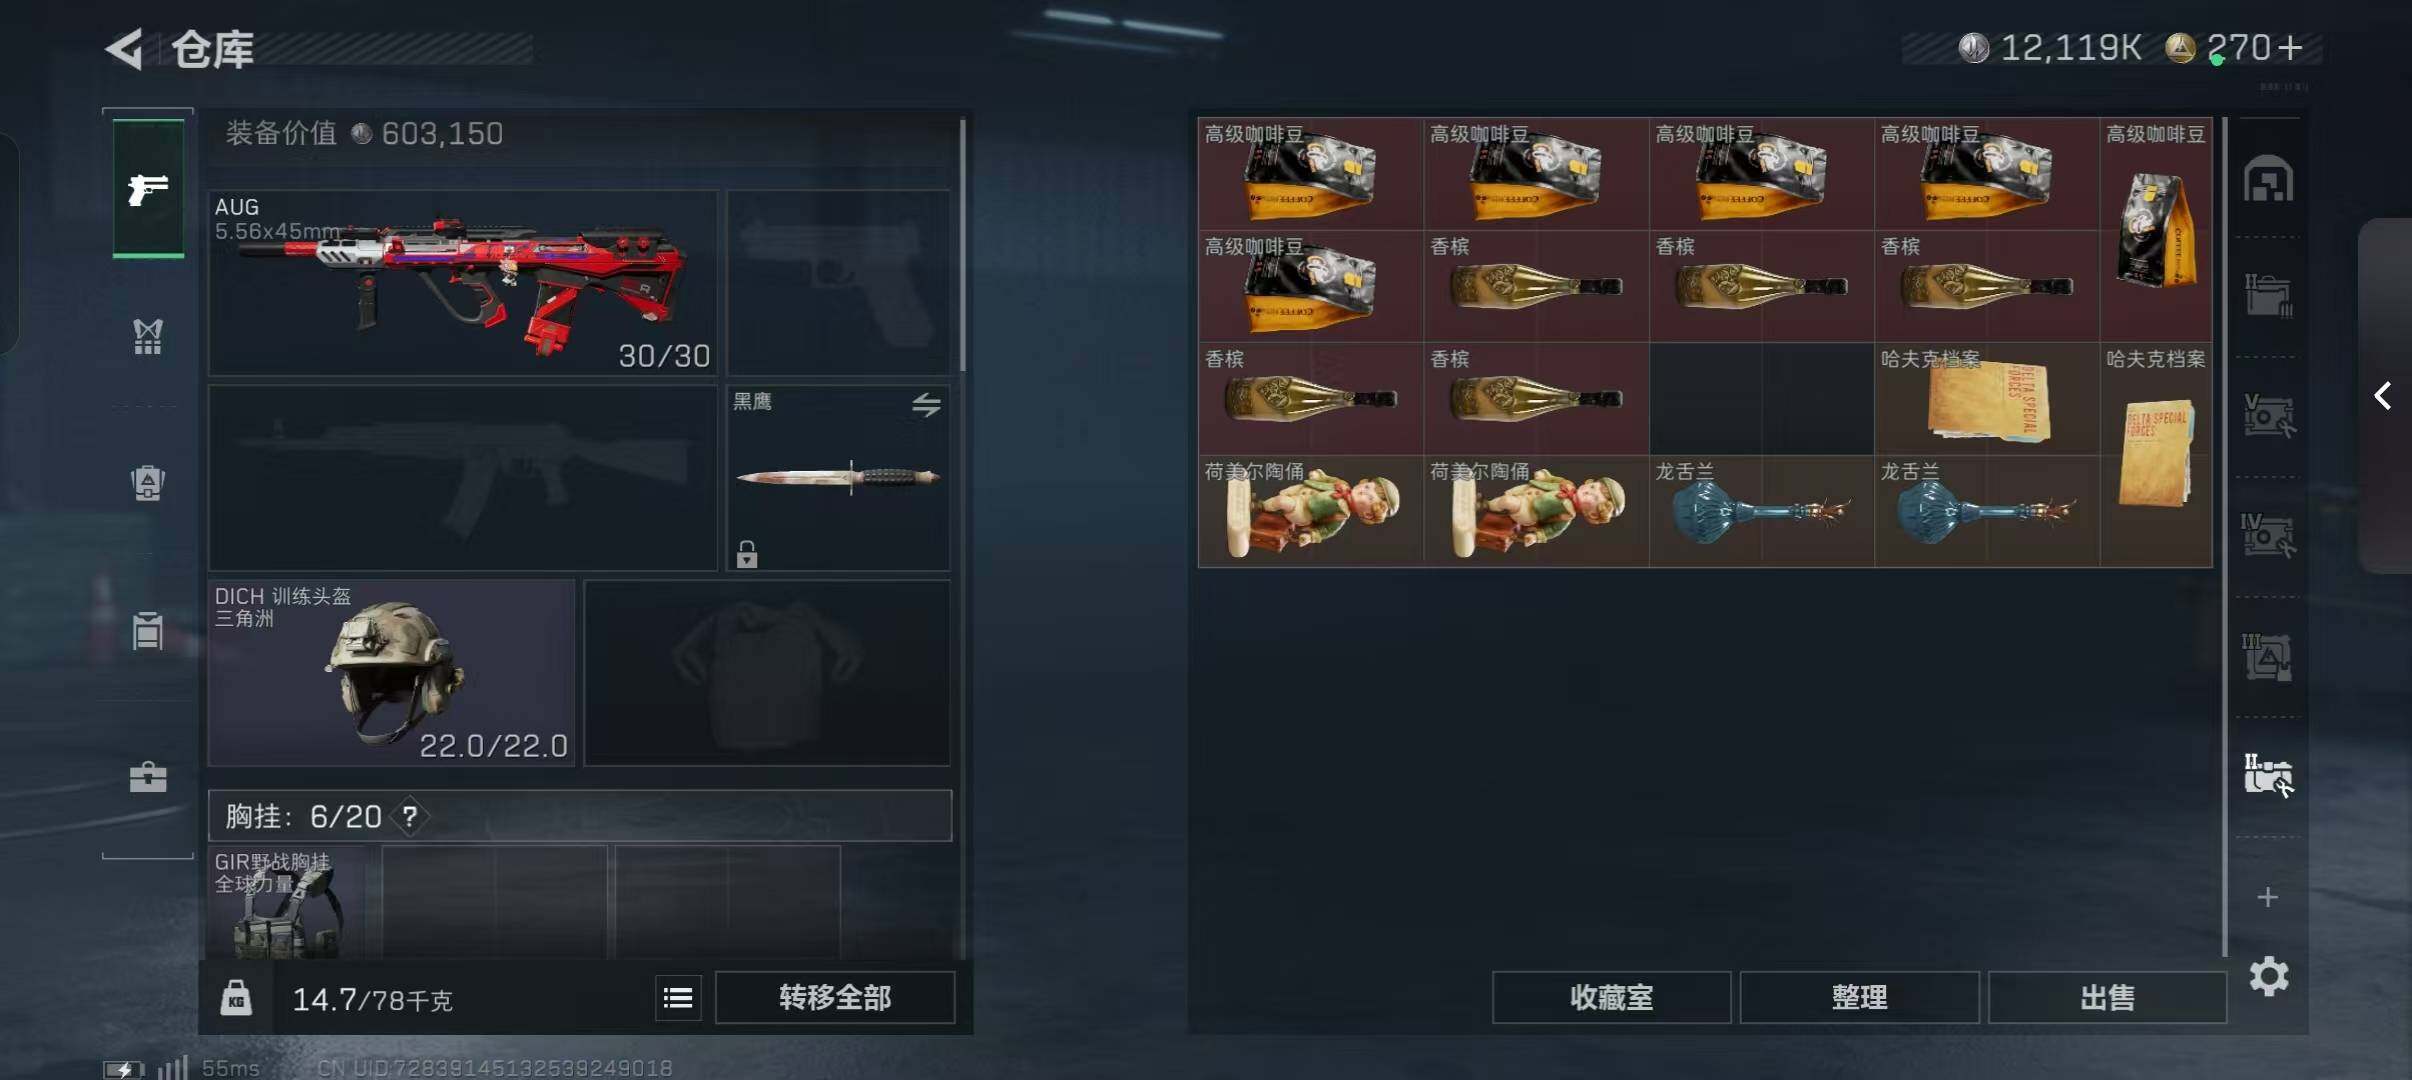Open the backpack category icon
2412x1080 pixels.
(x=148, y=483)
